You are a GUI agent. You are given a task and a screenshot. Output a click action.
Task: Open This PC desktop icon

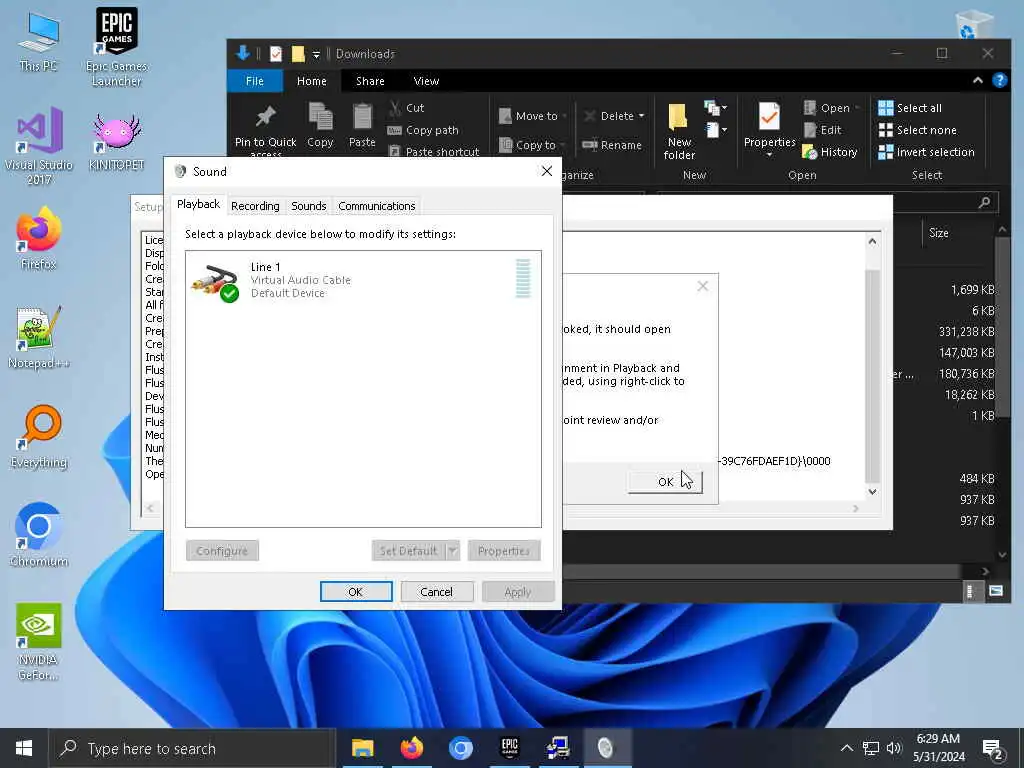click(38, 40)
